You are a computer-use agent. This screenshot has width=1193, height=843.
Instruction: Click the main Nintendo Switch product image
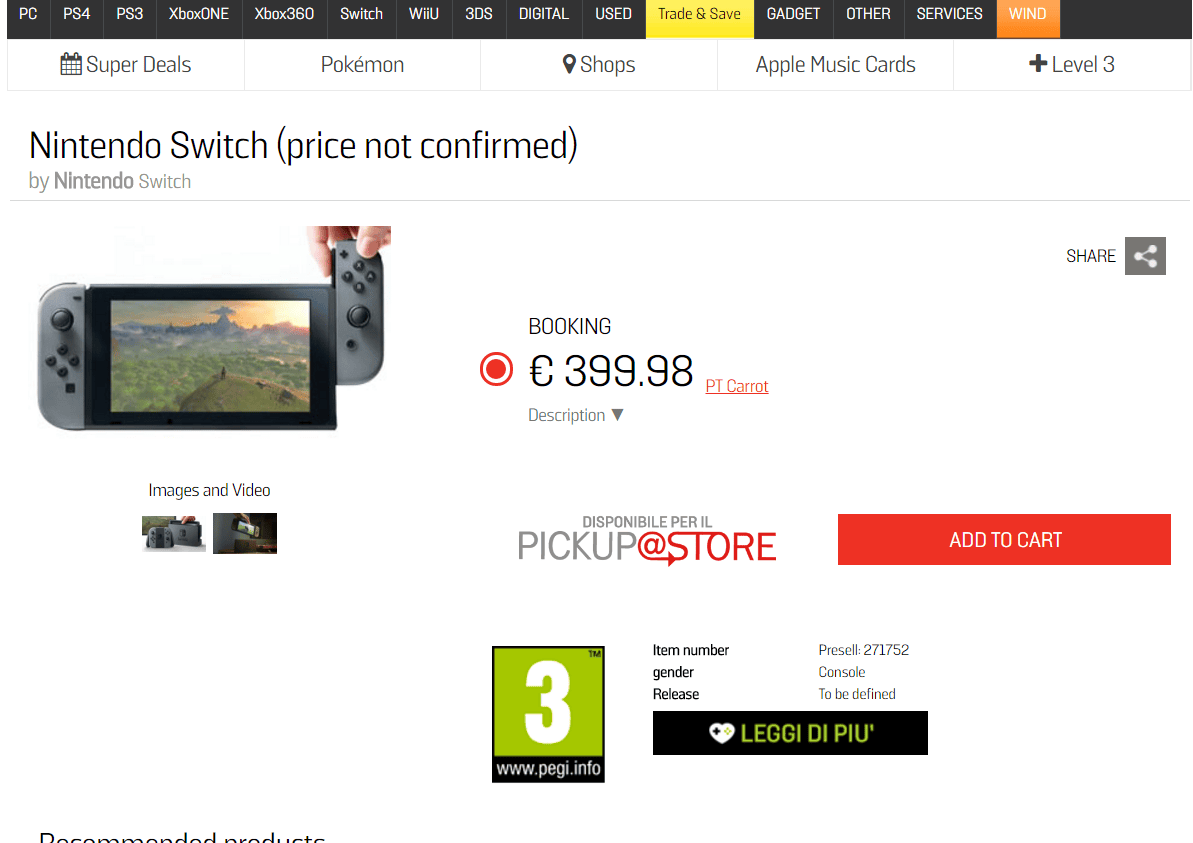213,329
